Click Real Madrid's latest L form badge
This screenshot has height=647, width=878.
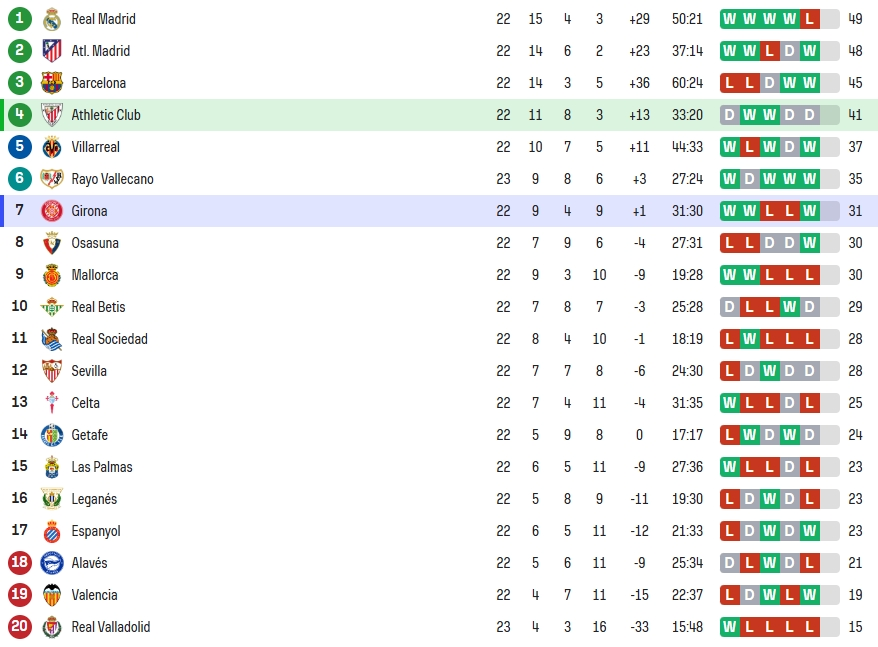click(809, 19)
